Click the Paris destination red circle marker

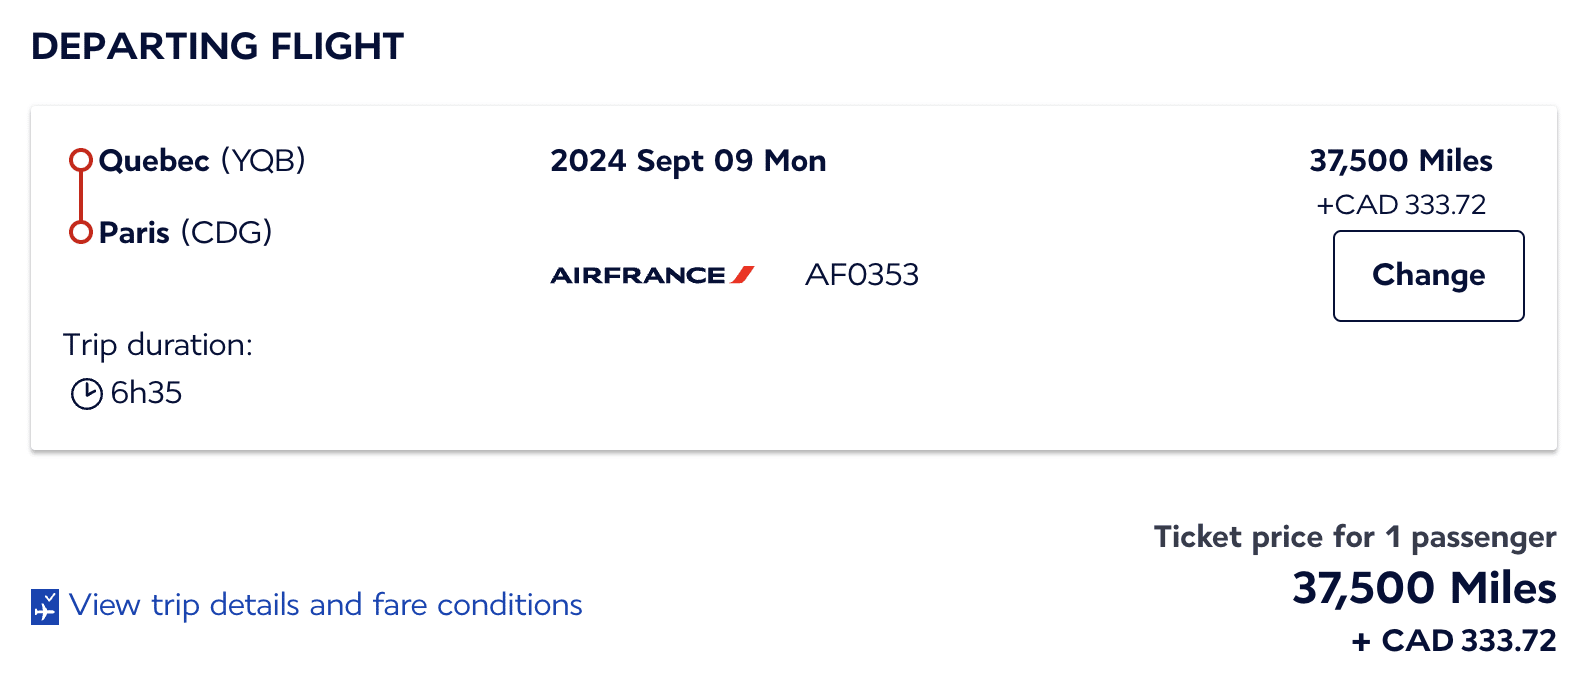click(81, 232)
